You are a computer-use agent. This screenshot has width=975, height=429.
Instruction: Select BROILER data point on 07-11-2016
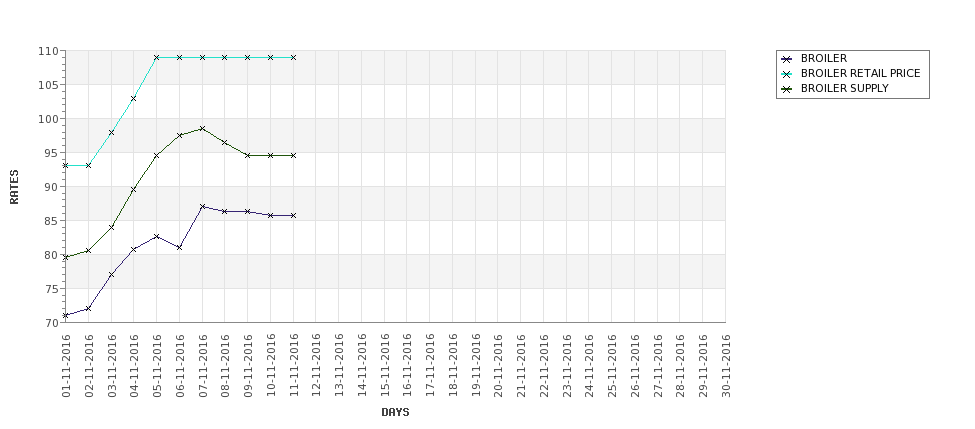pyautogui.click(x=202, y=206)
